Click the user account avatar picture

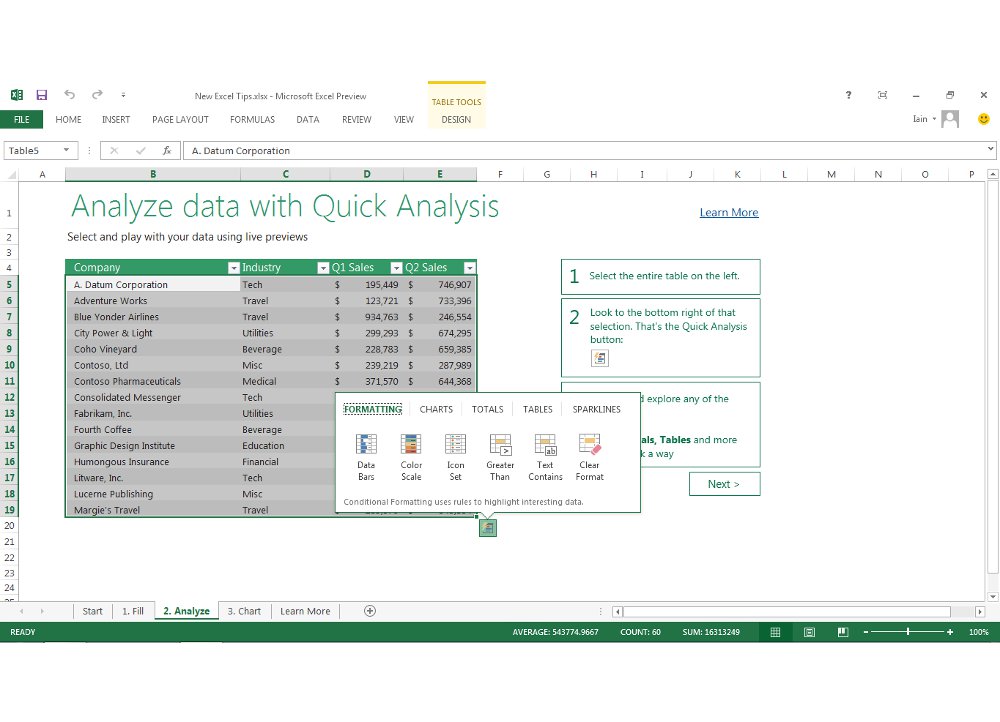pyautogui.click(x=950, y=119)
